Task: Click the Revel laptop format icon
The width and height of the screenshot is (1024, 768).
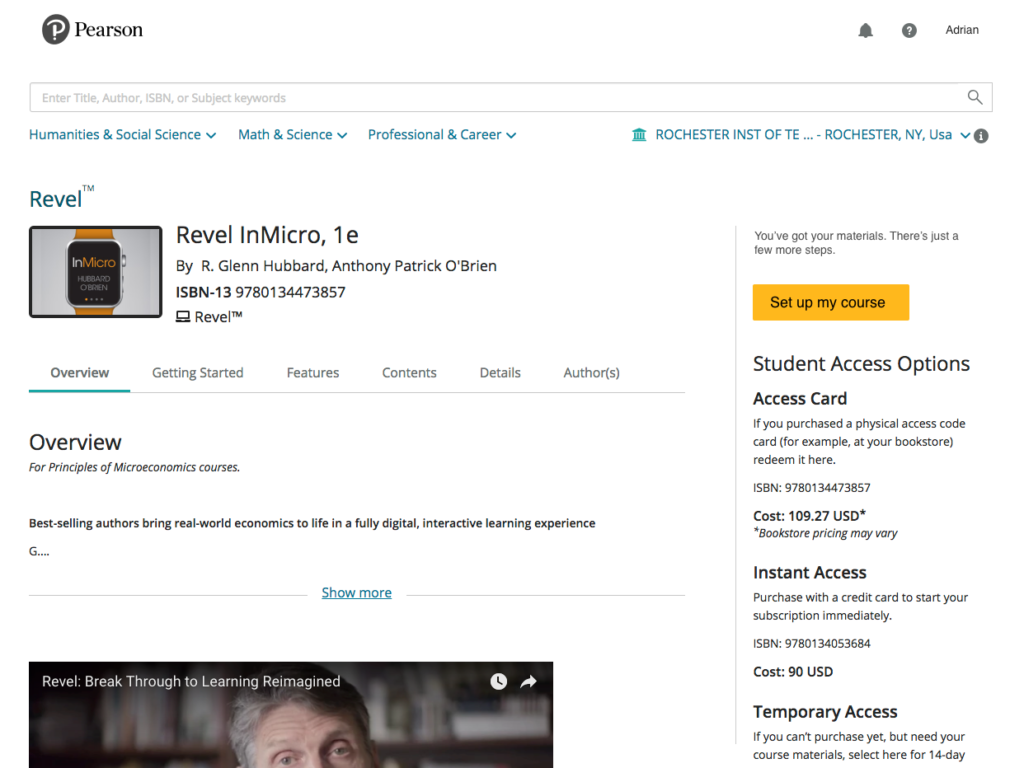Action: click(183, 317)
